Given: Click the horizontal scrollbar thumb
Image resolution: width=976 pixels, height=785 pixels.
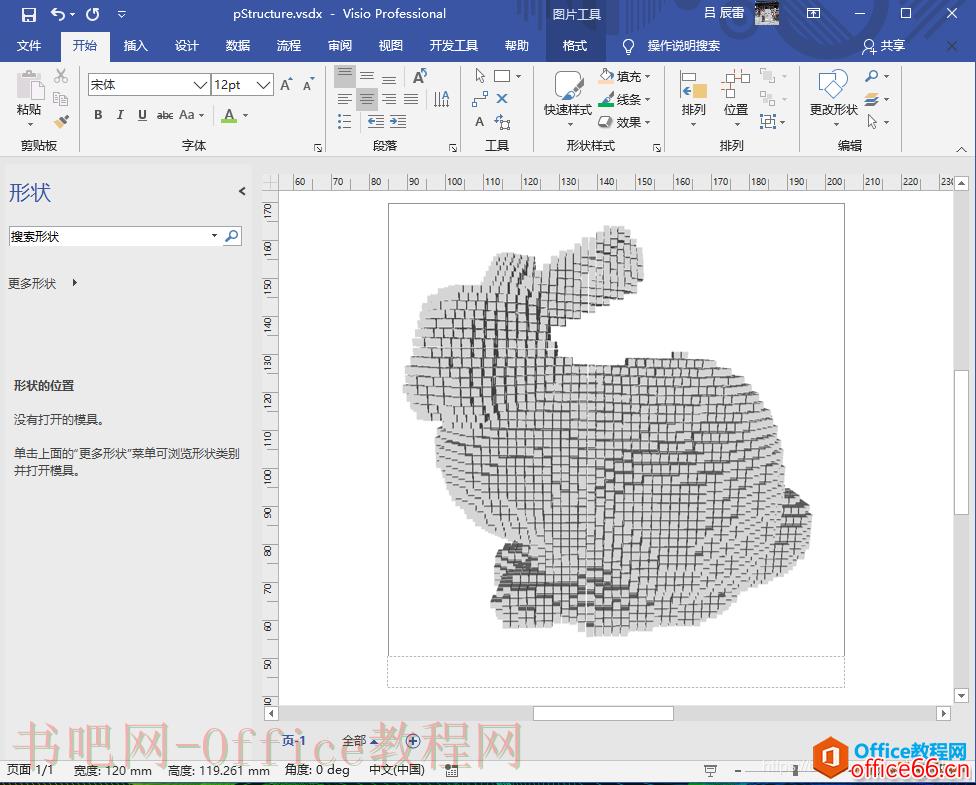Looking at the screenshot, I should click(x=603, y=713).
